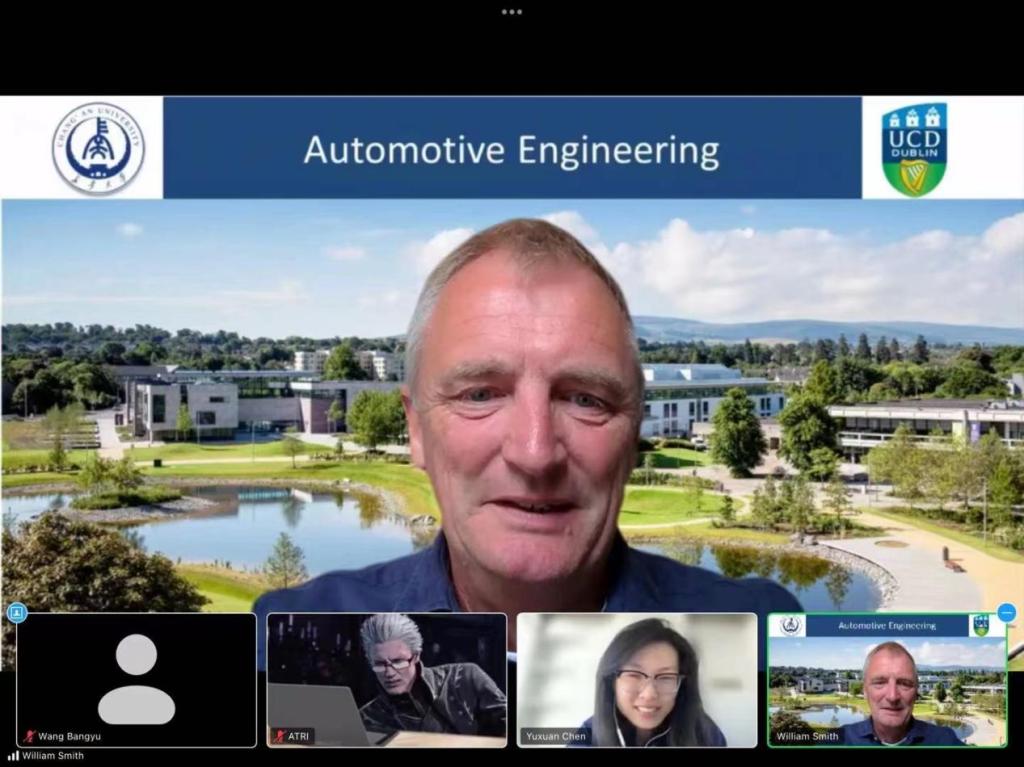Click the UCD Dublin crest logo

[914, 149]
